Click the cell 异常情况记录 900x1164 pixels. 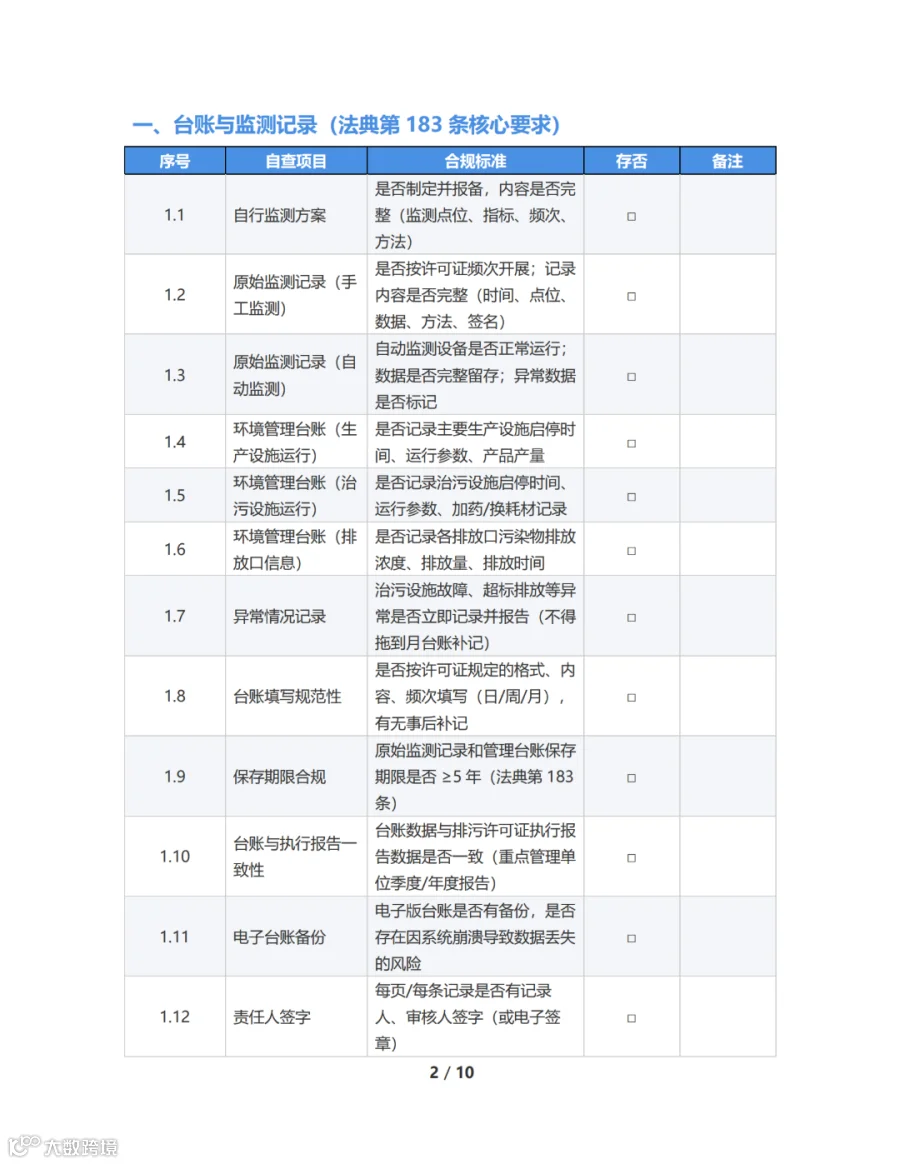click(x=296, y=616)
